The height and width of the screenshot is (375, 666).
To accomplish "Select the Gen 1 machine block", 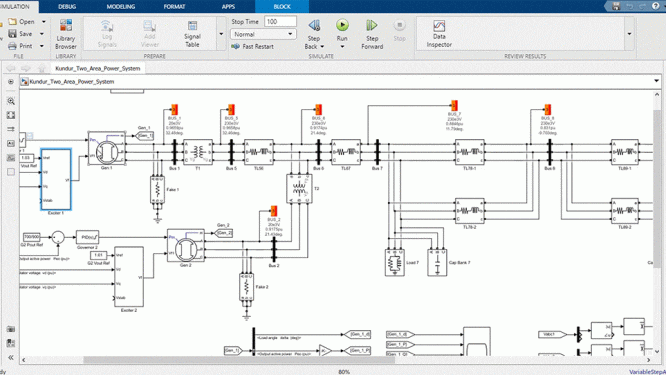I will (107, 148).
